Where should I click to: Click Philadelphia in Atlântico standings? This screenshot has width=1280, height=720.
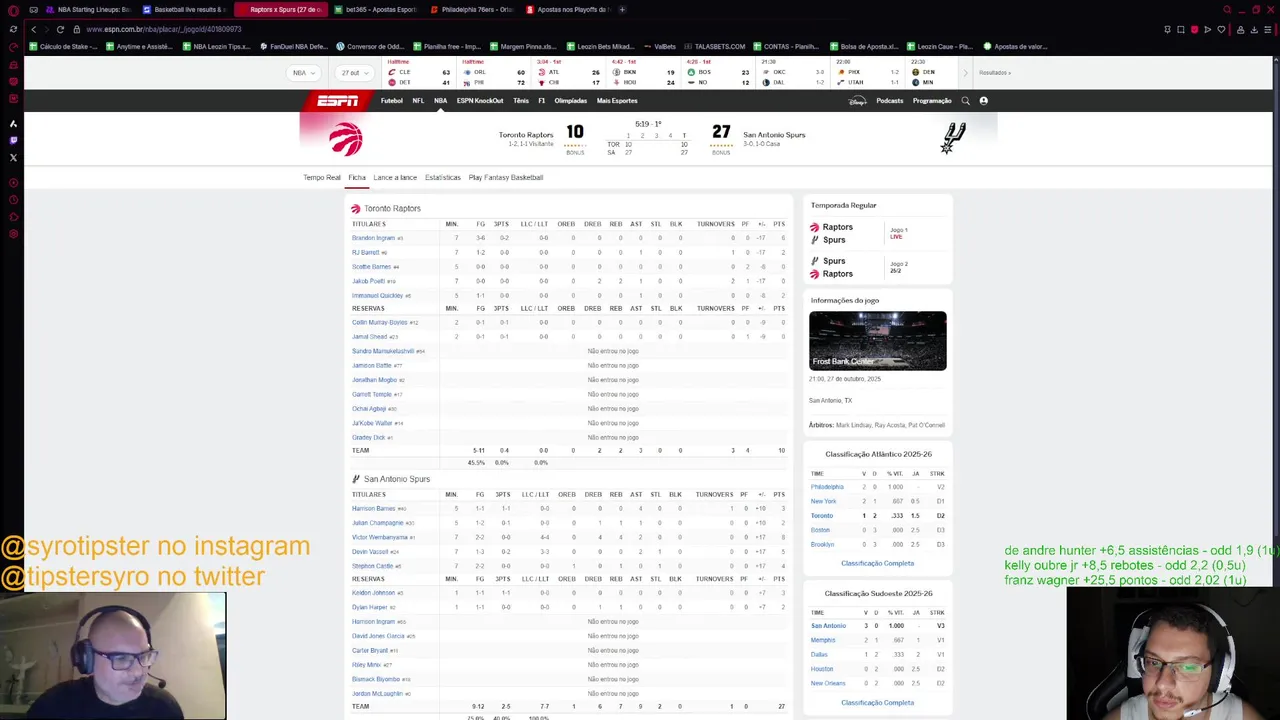point(827,487)
